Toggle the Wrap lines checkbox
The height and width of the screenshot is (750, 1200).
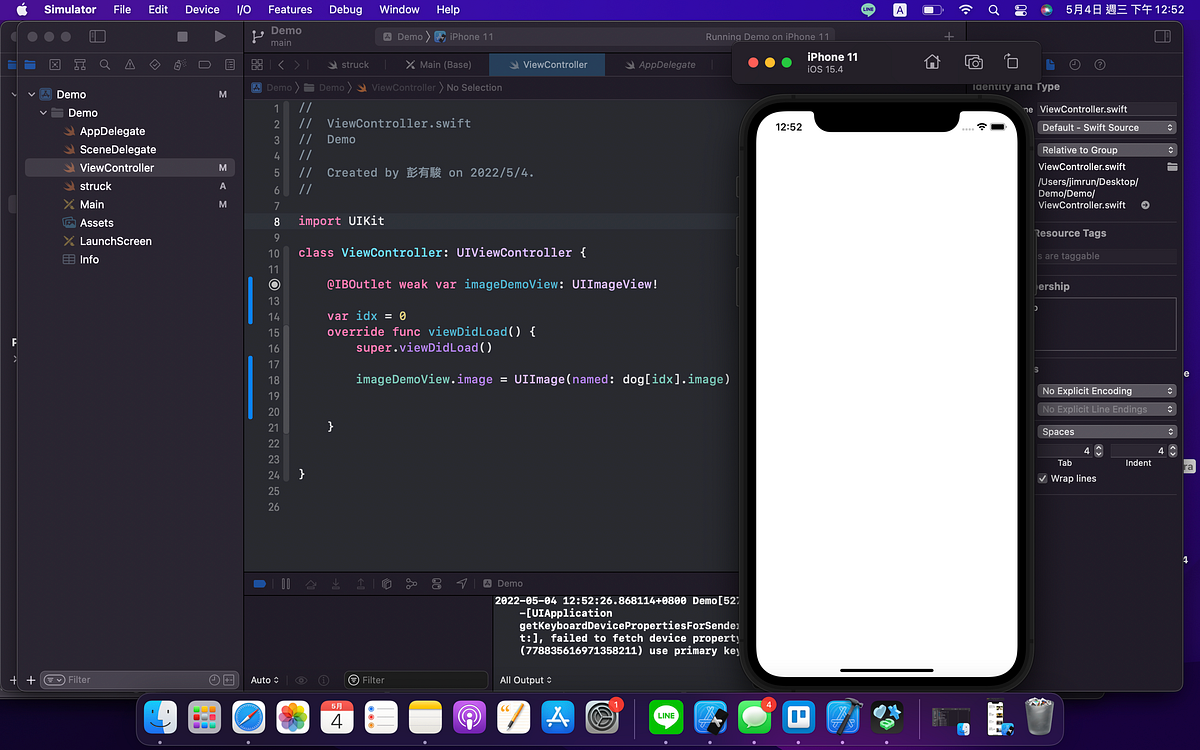pyautogui.click(x=1043, y=478)
